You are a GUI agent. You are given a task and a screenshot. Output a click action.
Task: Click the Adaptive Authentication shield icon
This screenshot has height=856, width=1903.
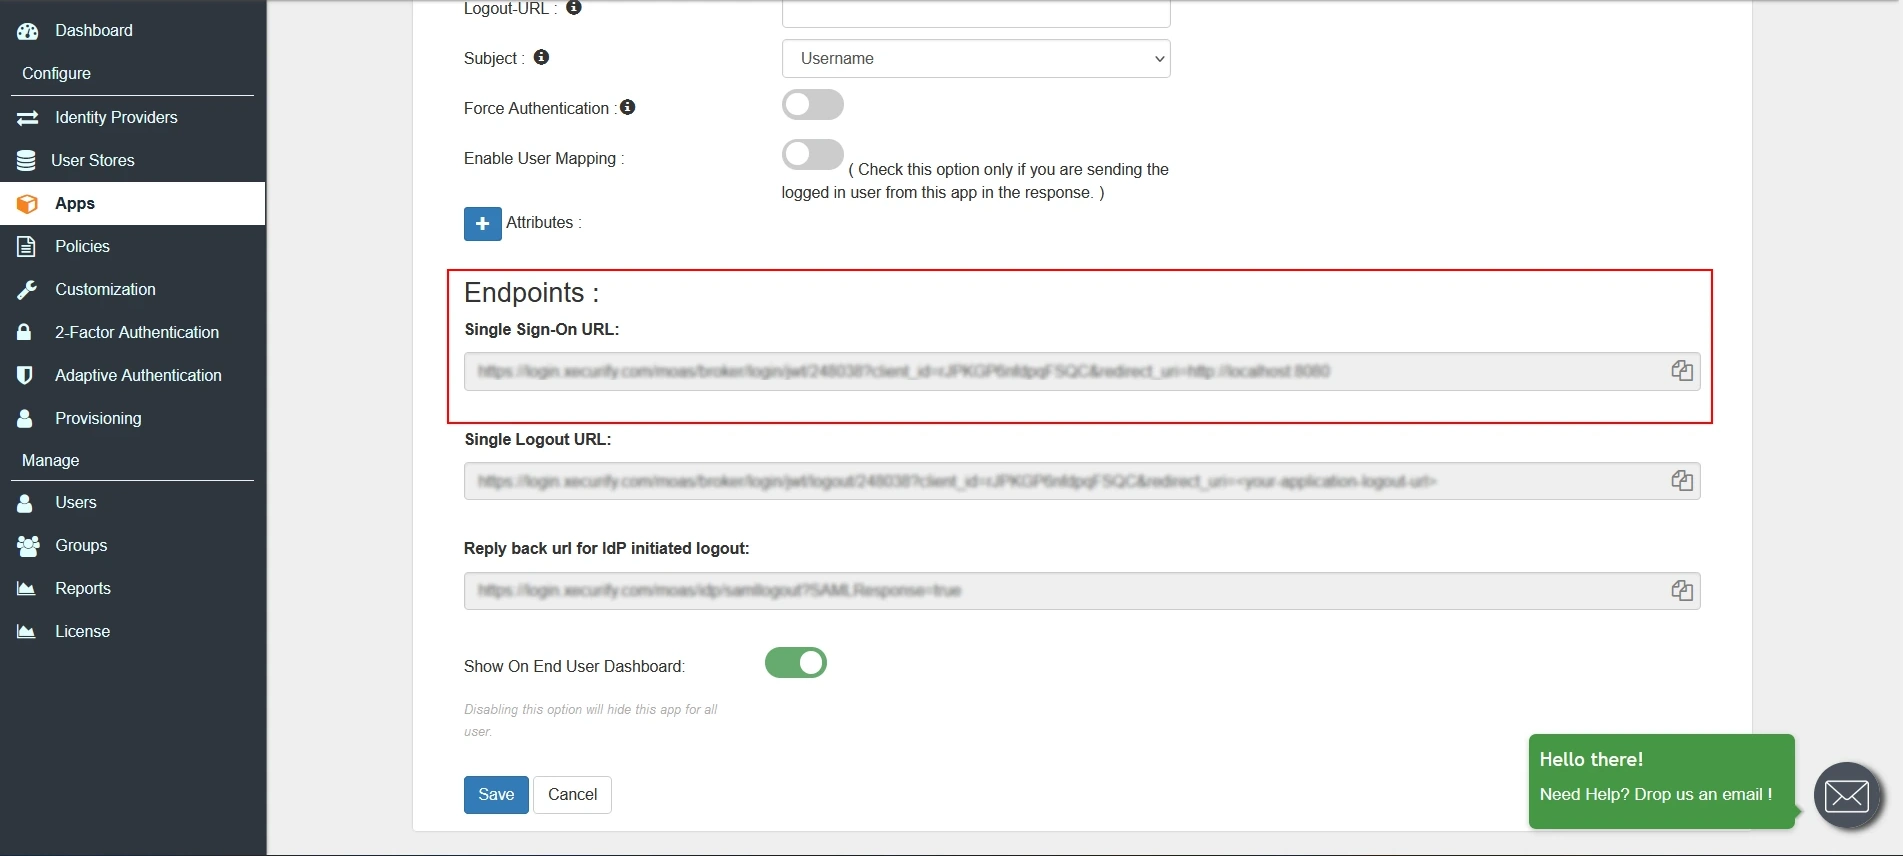pyautogui.click(x=25, y=375)
